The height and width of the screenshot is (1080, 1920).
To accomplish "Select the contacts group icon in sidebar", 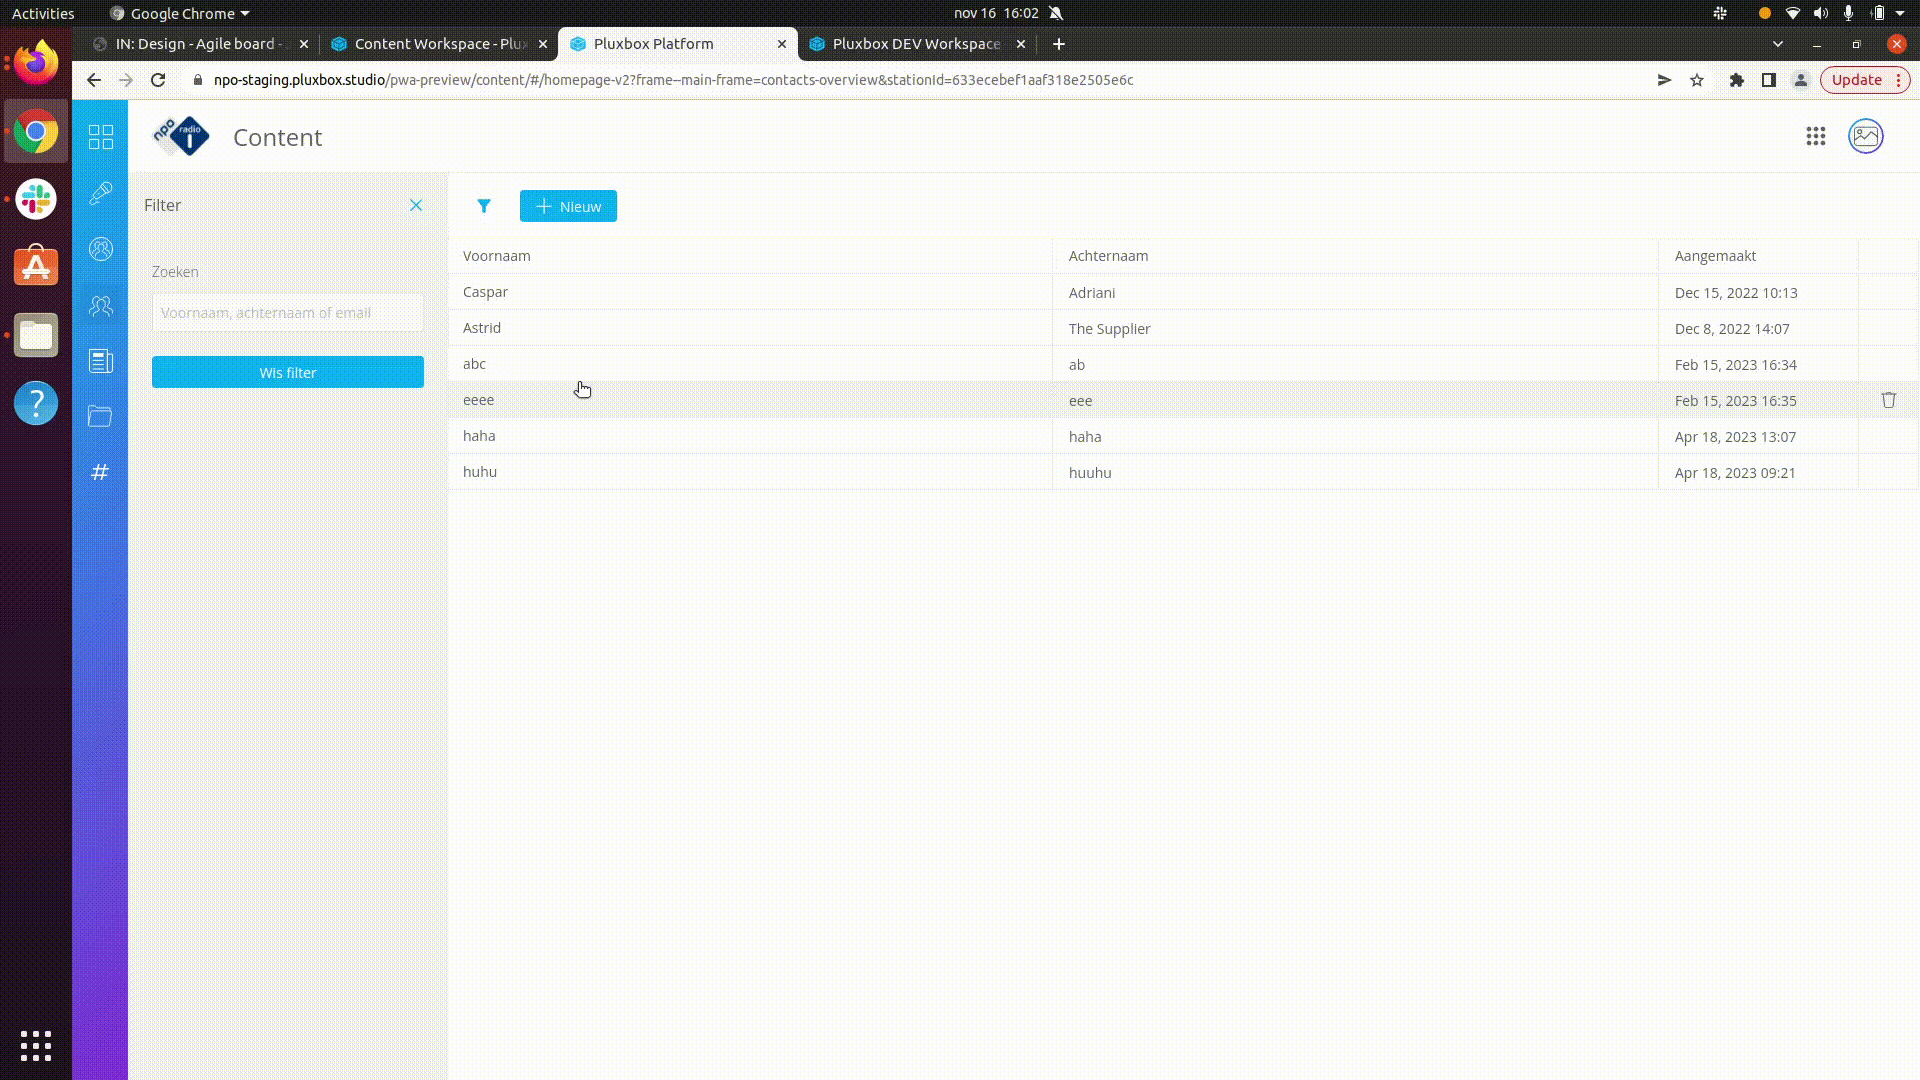I will pos(101,306).
